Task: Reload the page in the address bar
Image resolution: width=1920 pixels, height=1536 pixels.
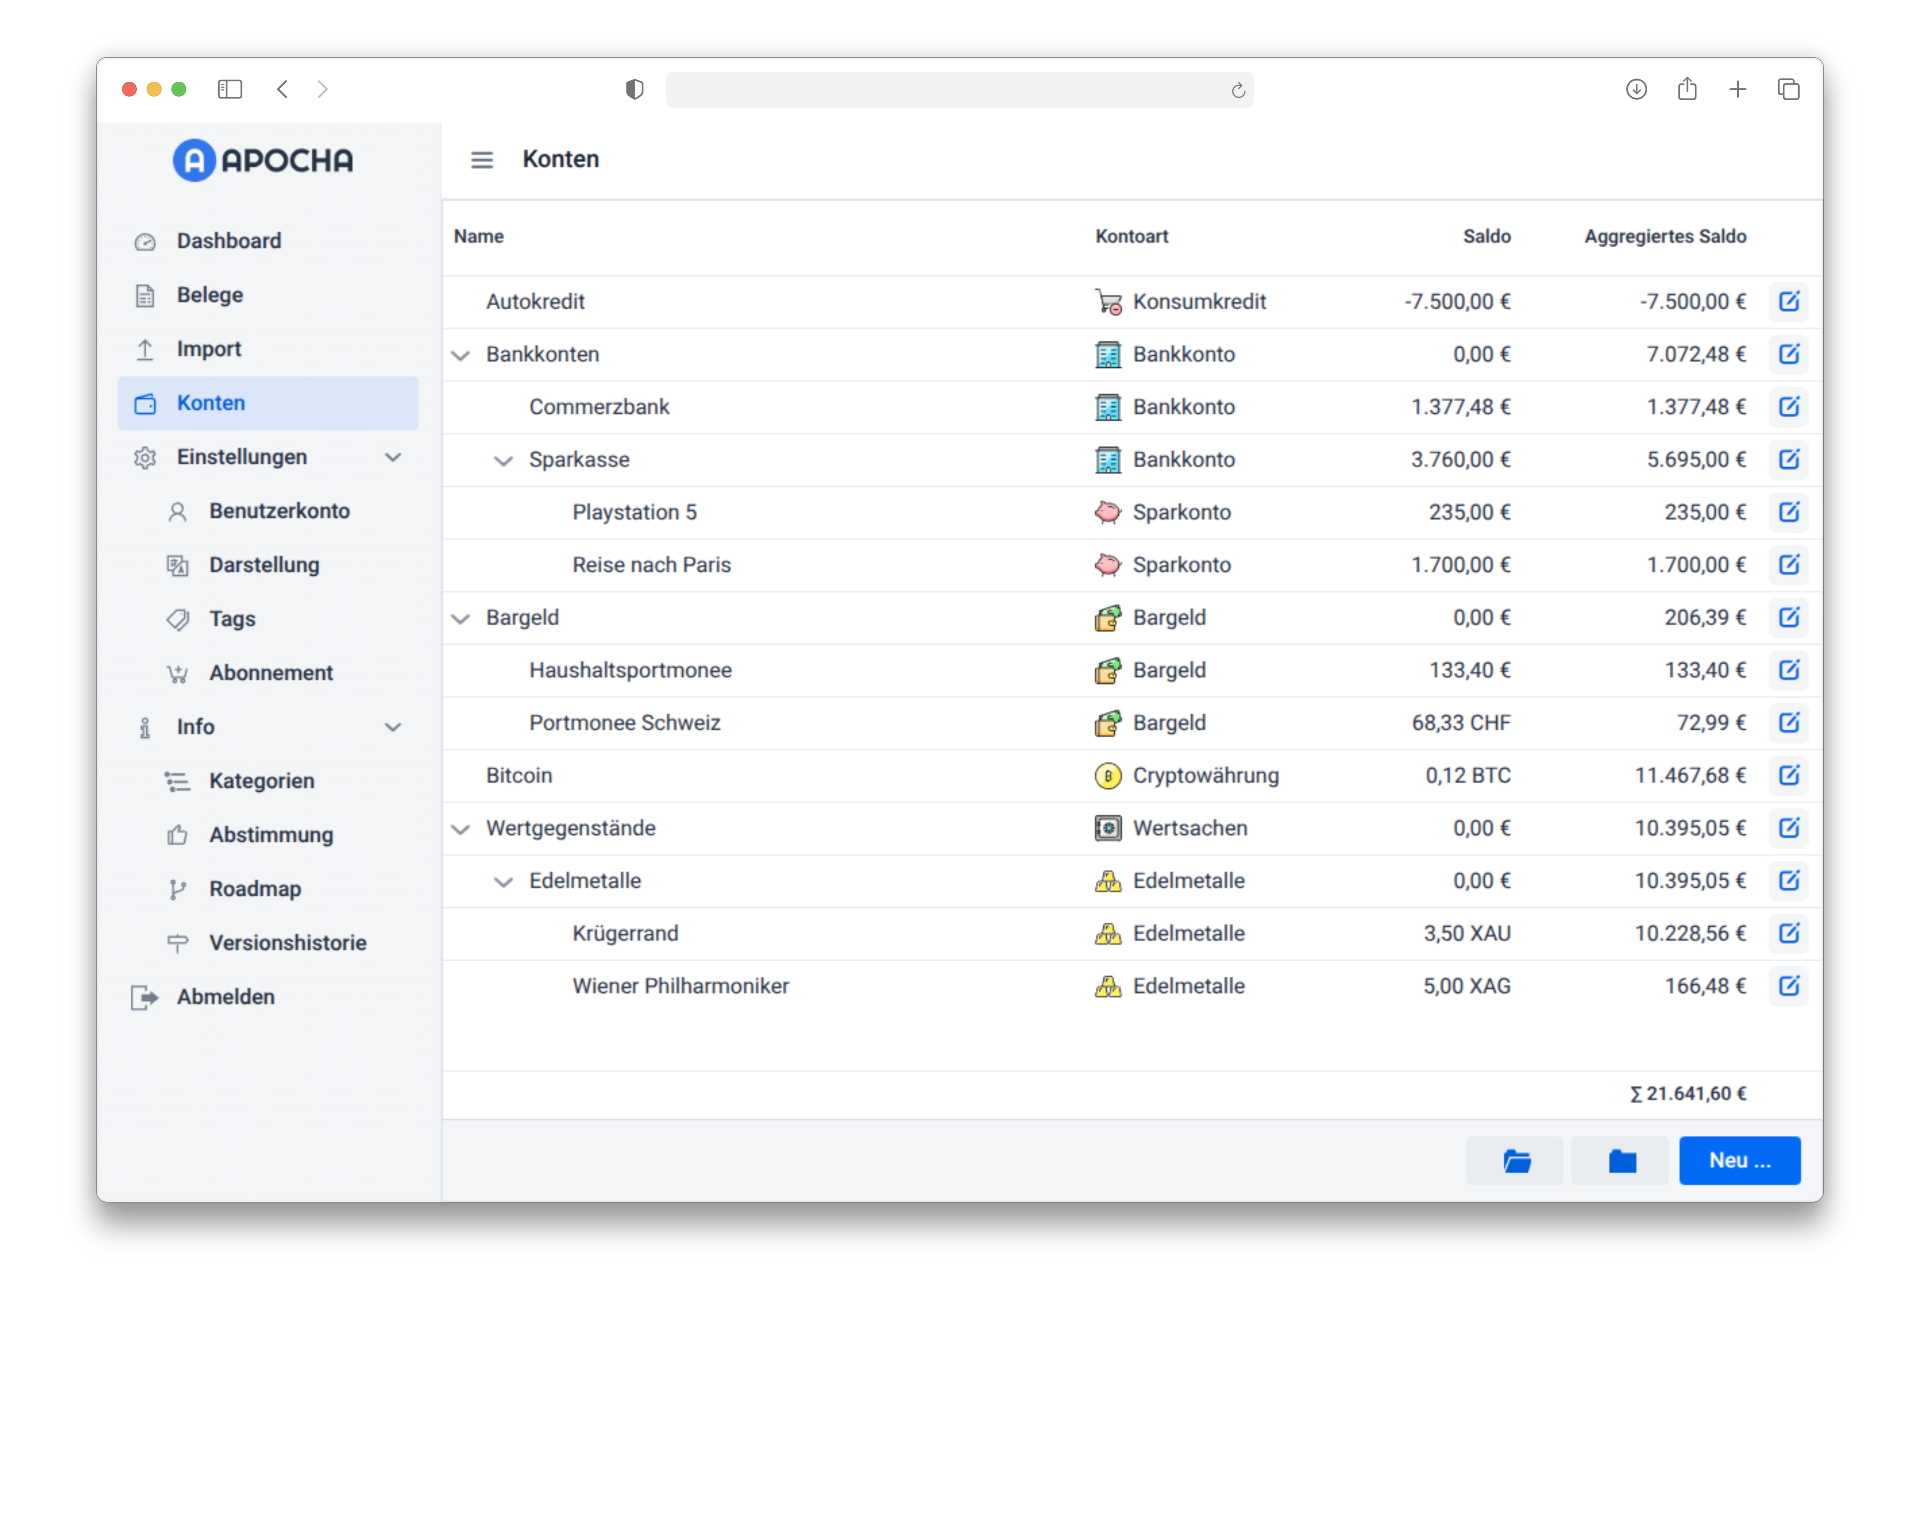Action: [1238, 90]
